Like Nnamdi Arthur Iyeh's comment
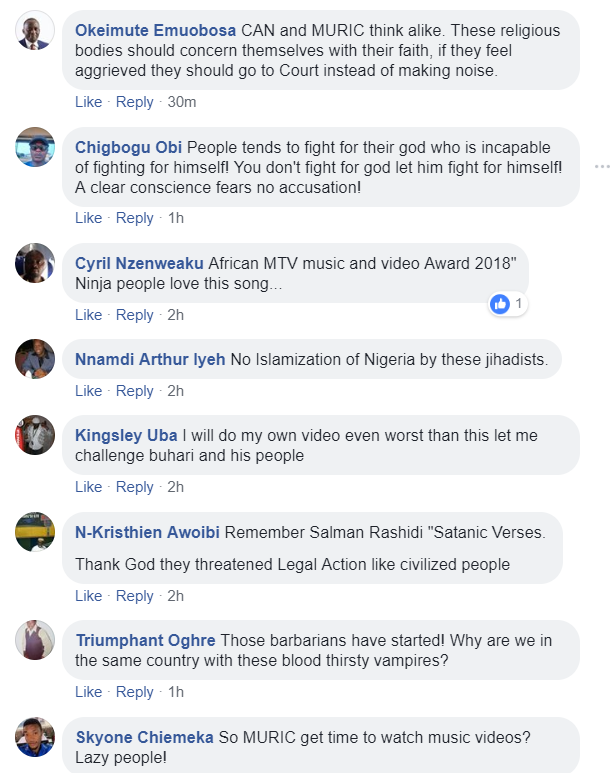Image resolution: width=616 pixels, height=773 pixels. pos(88,391)
